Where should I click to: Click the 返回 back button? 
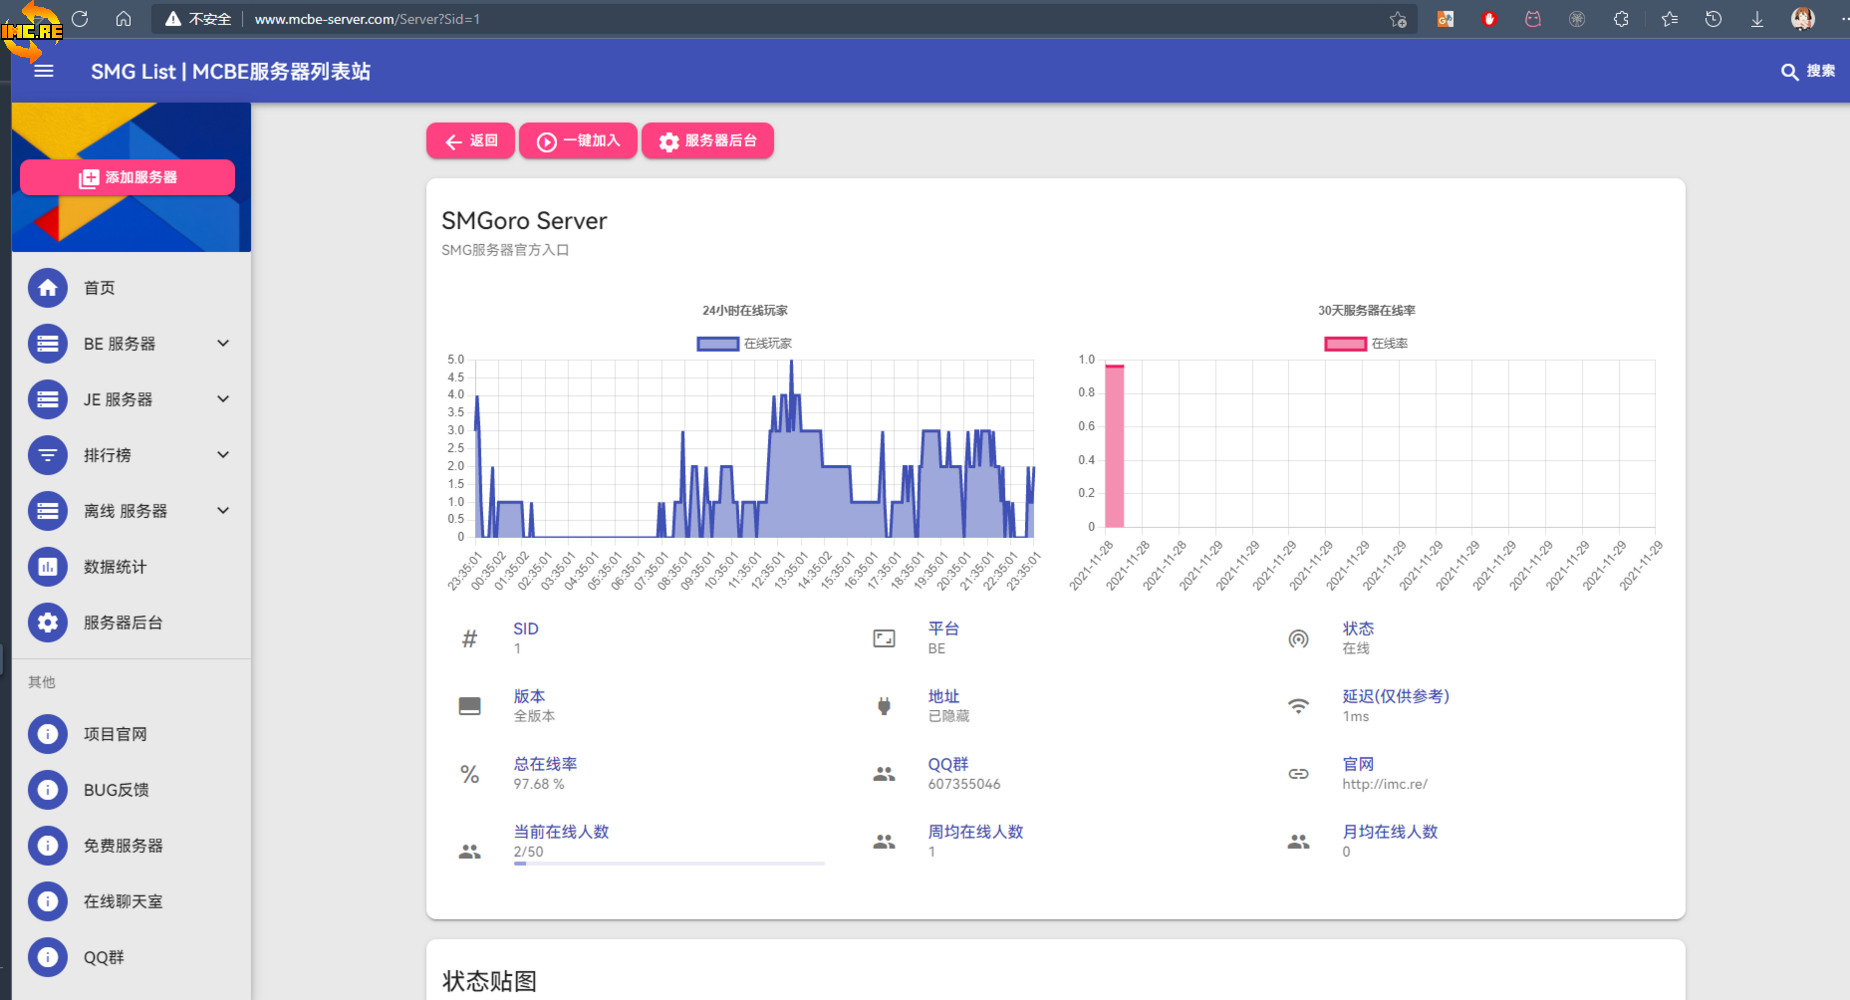(471, 141)
